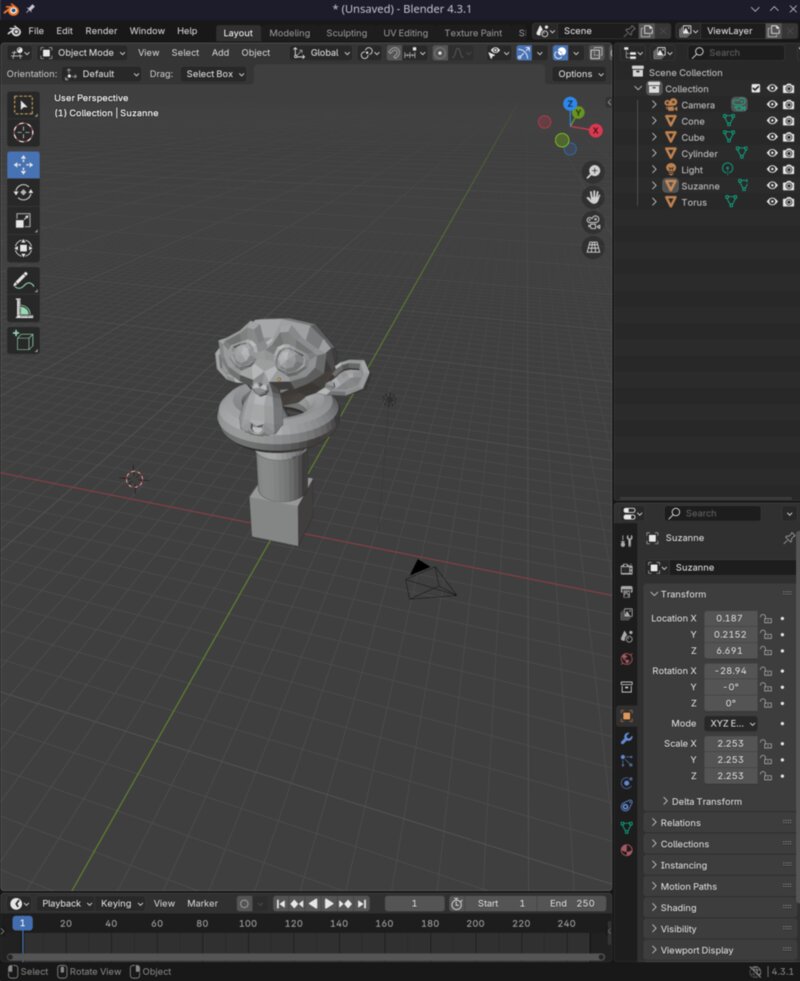
Task: Open the Object properties tab
Action: (627, 716)
